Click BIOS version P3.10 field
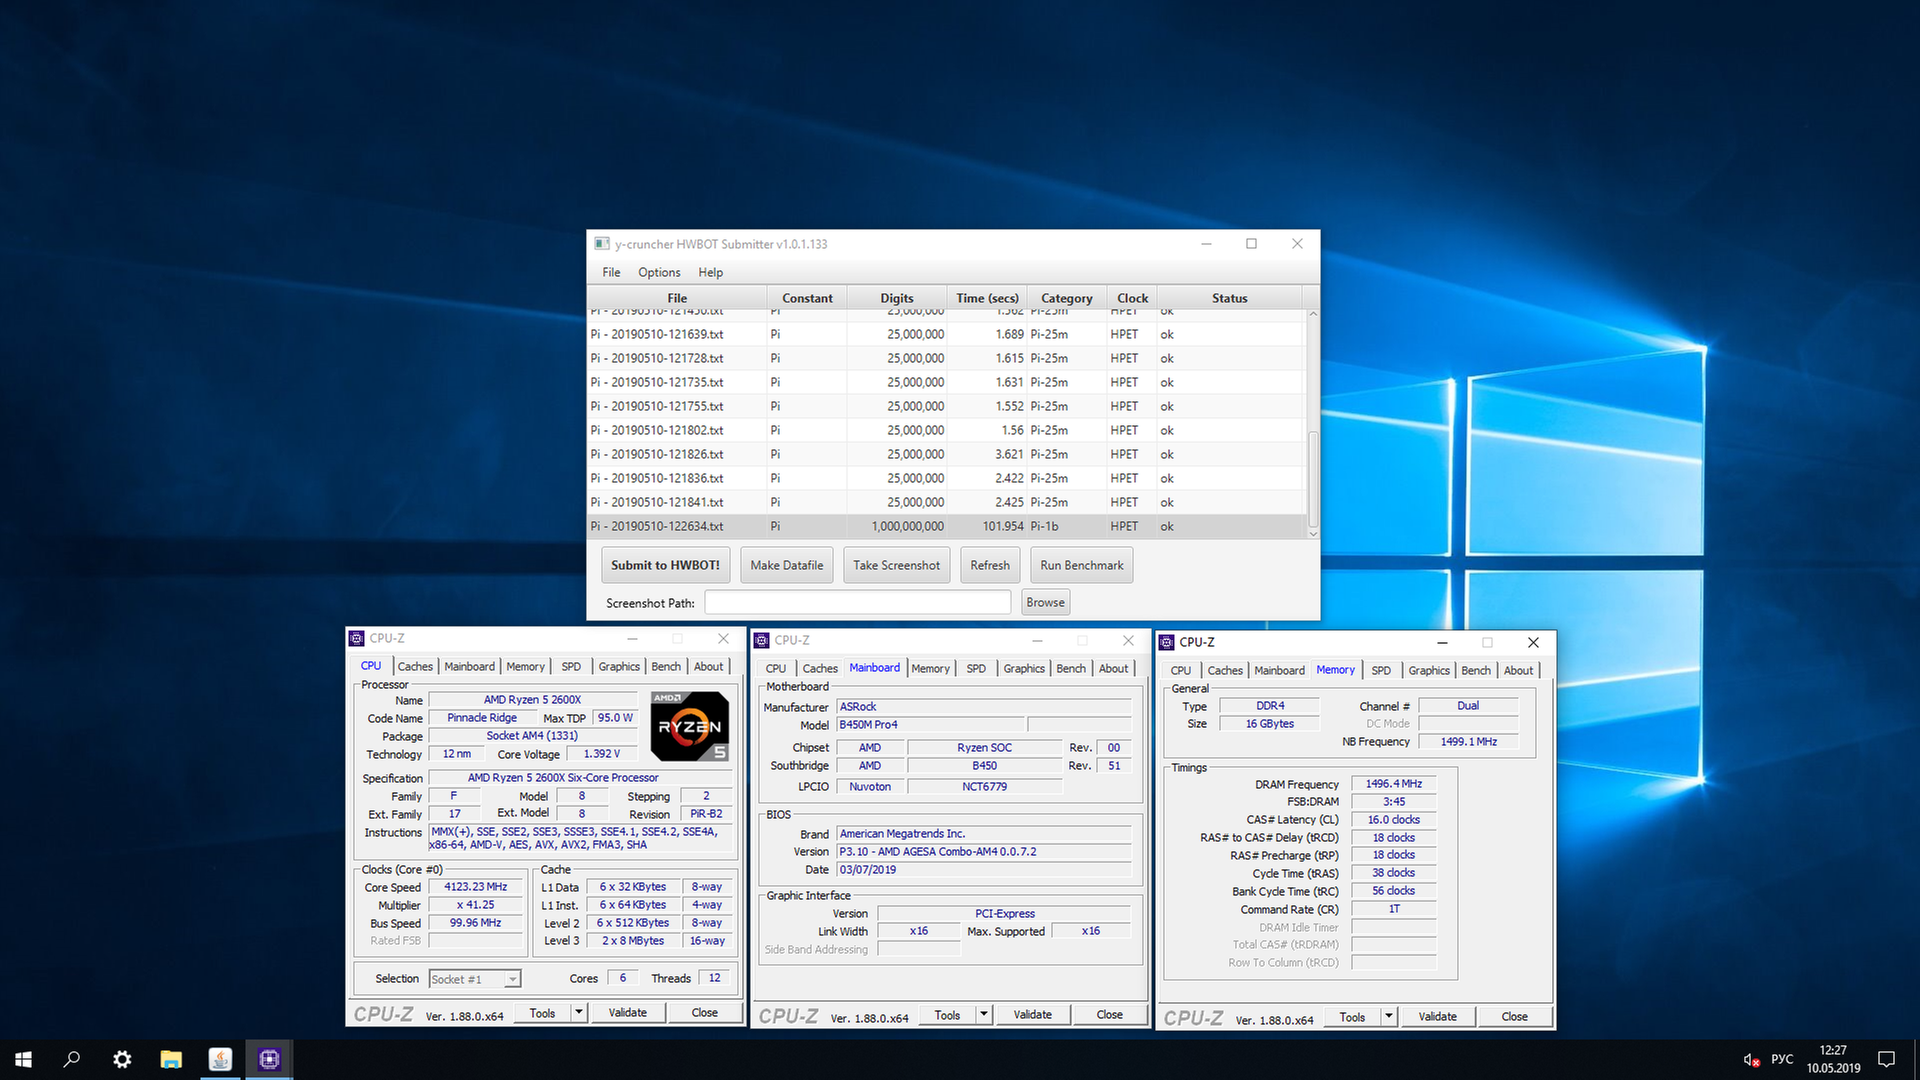1920x1080 pixels. pyautogui.click(x=984, y=852)
